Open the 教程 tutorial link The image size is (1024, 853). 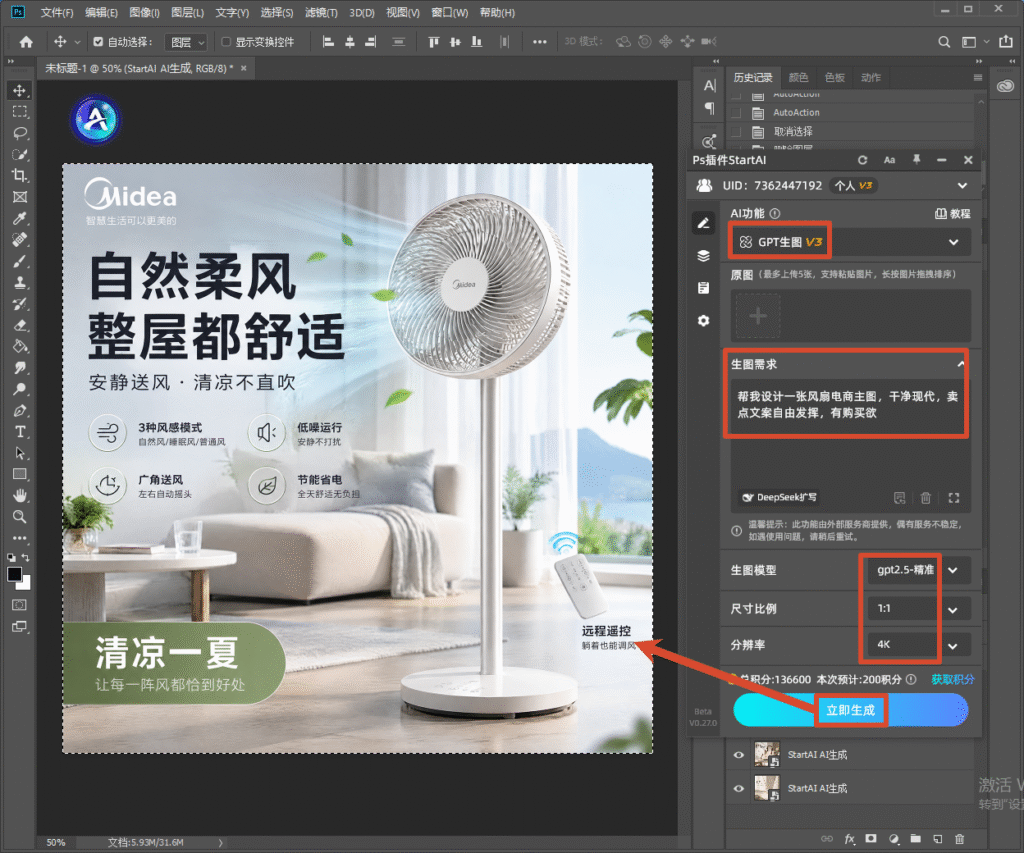click(x=952, y=214)
